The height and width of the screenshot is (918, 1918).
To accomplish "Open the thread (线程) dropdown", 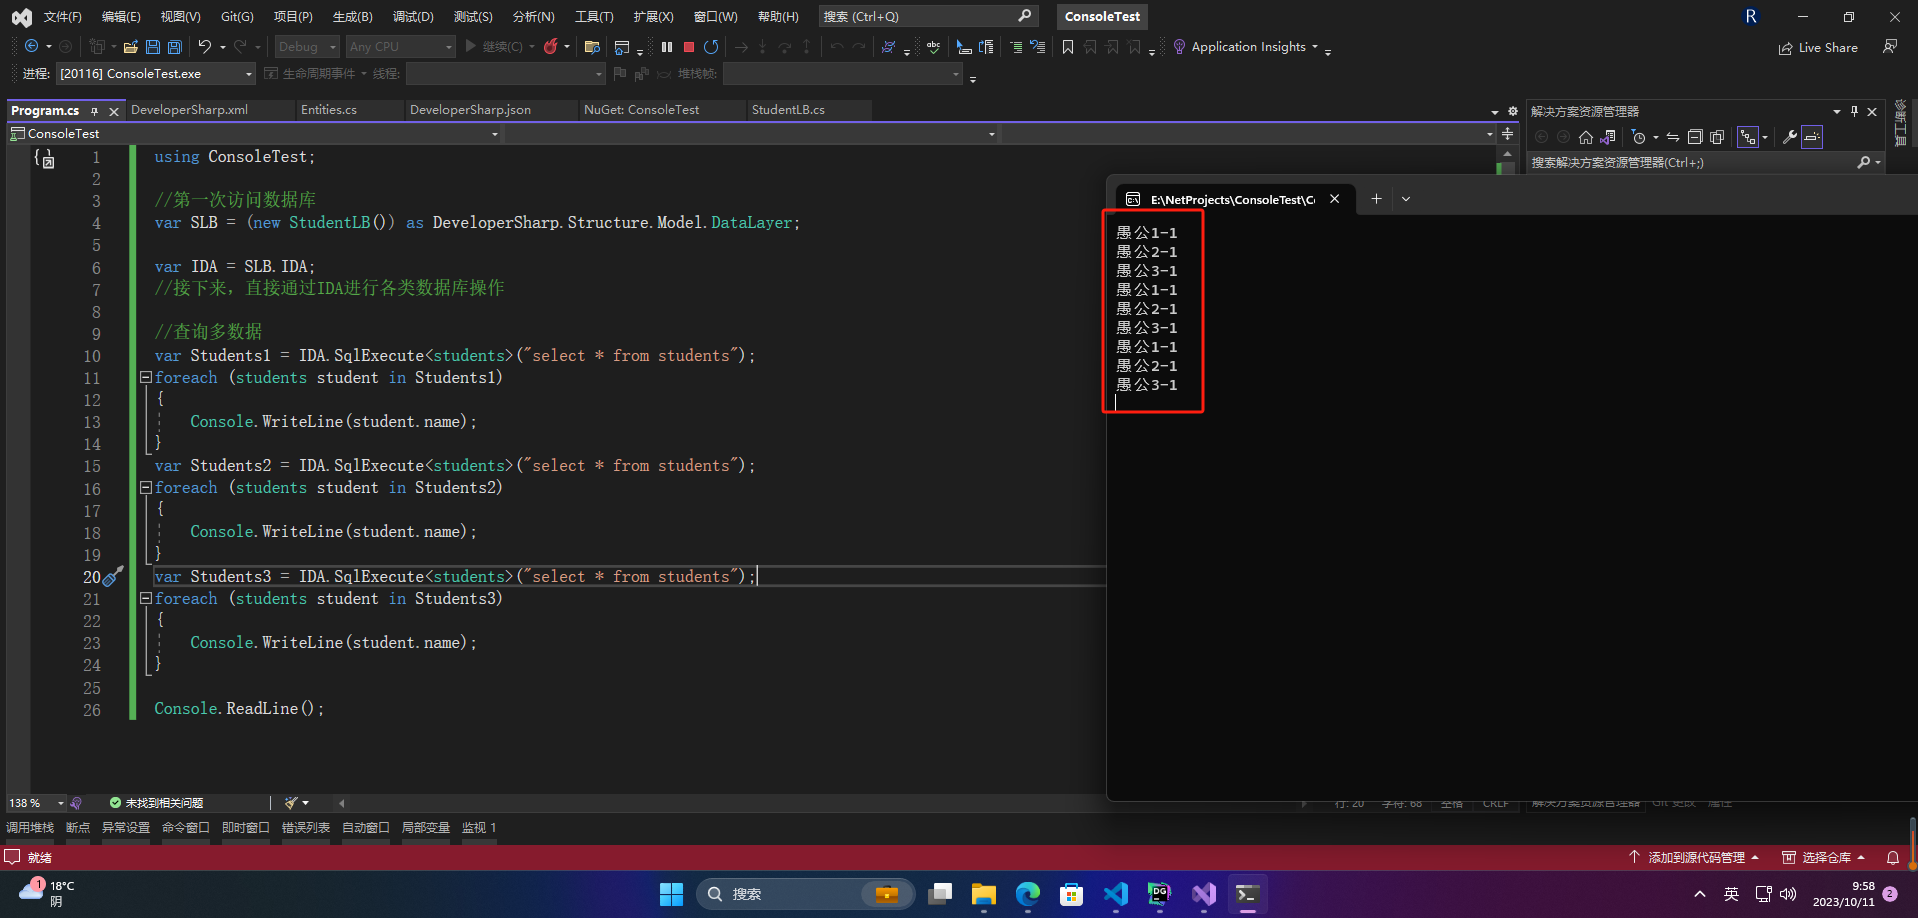I will 506,74.
